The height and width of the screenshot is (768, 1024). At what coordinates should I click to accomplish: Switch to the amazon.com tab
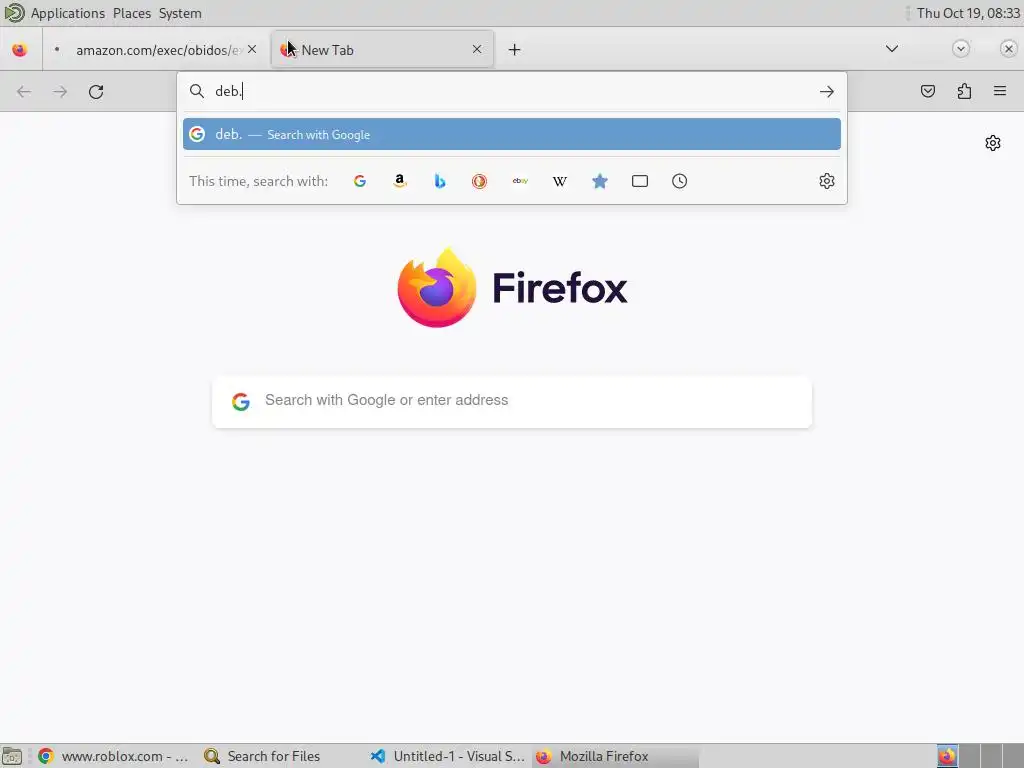[155, 50]
